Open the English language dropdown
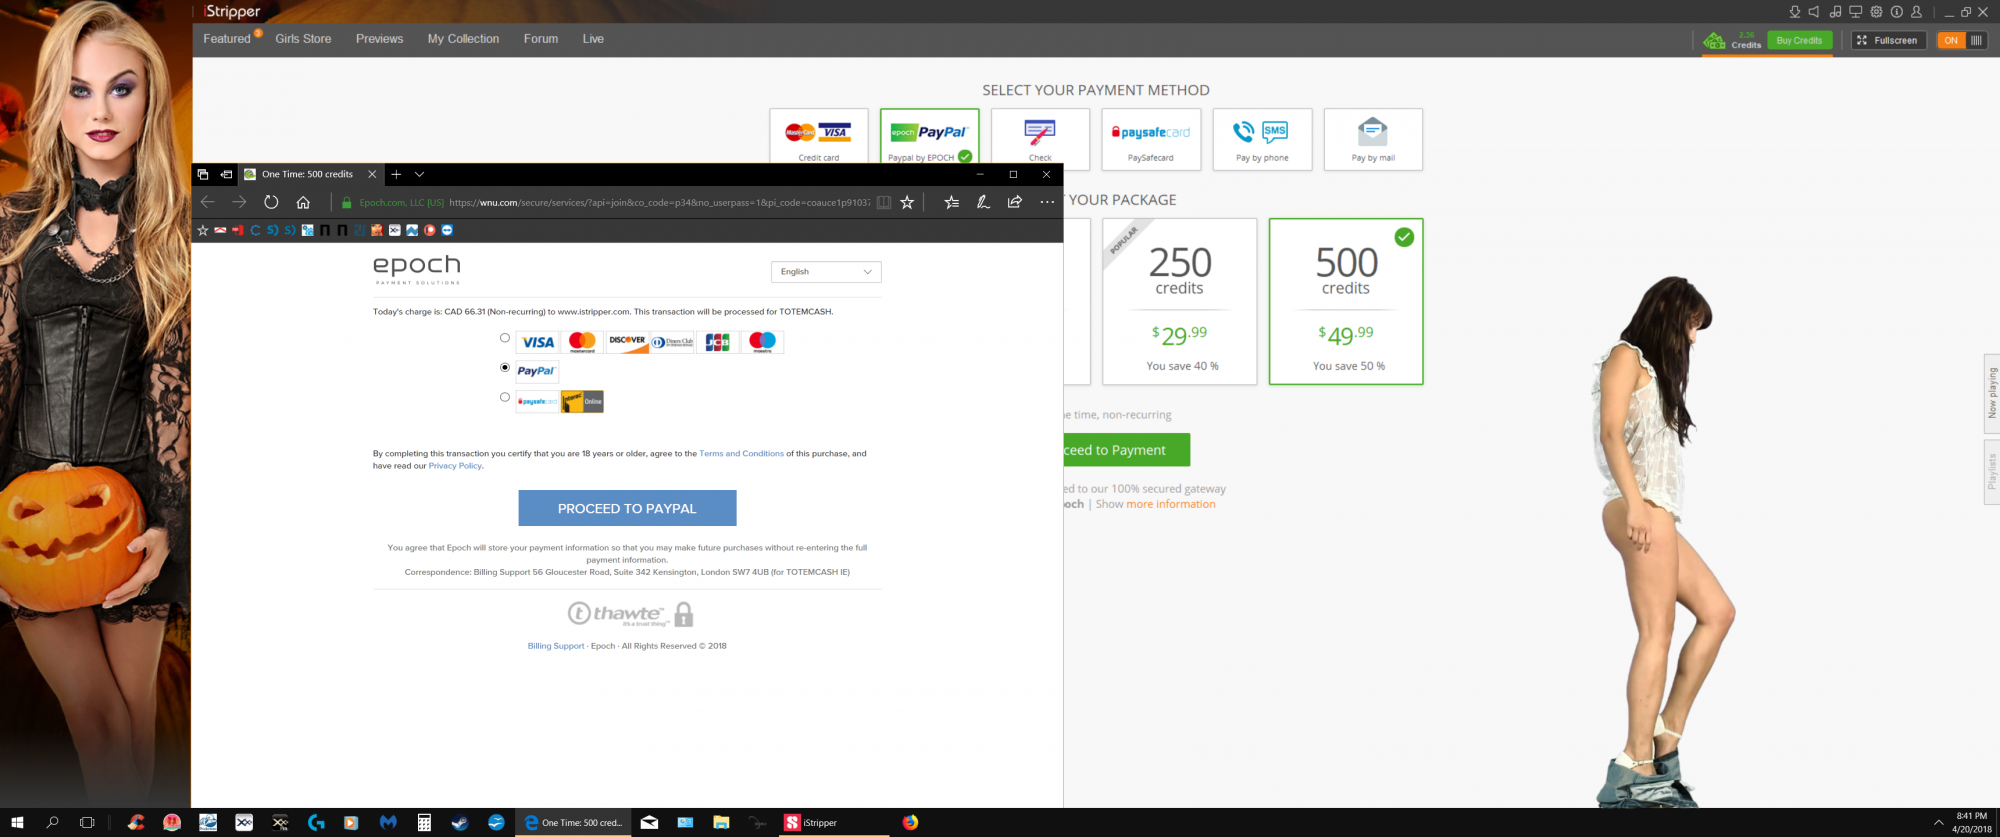 coord(826,271)
